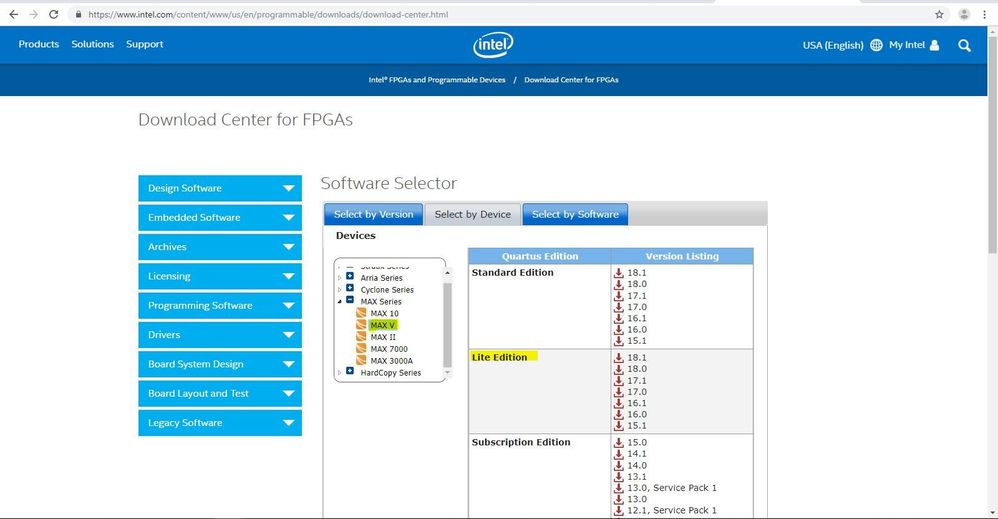The image size is (998, 519).
Task: Expand Board Layout and Test menu
Action: 220,394
